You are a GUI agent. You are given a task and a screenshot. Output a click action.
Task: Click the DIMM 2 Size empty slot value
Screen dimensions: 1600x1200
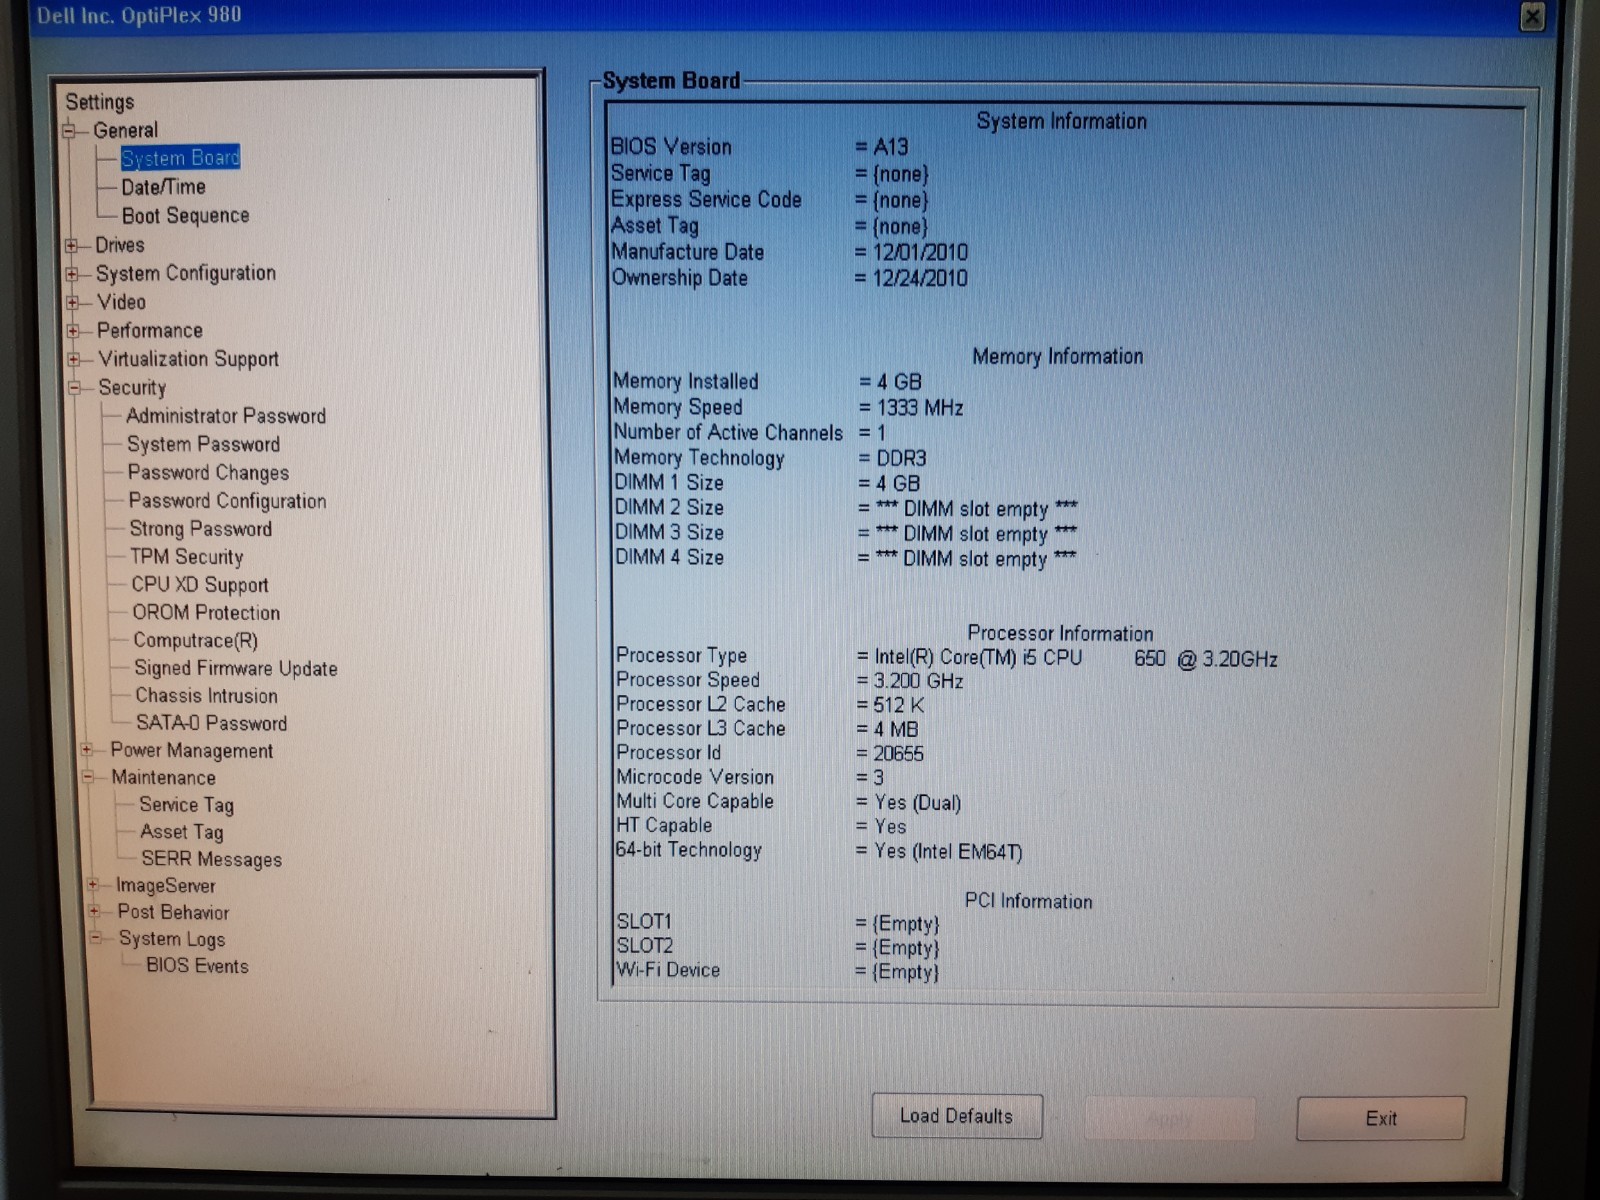(976, 509)
